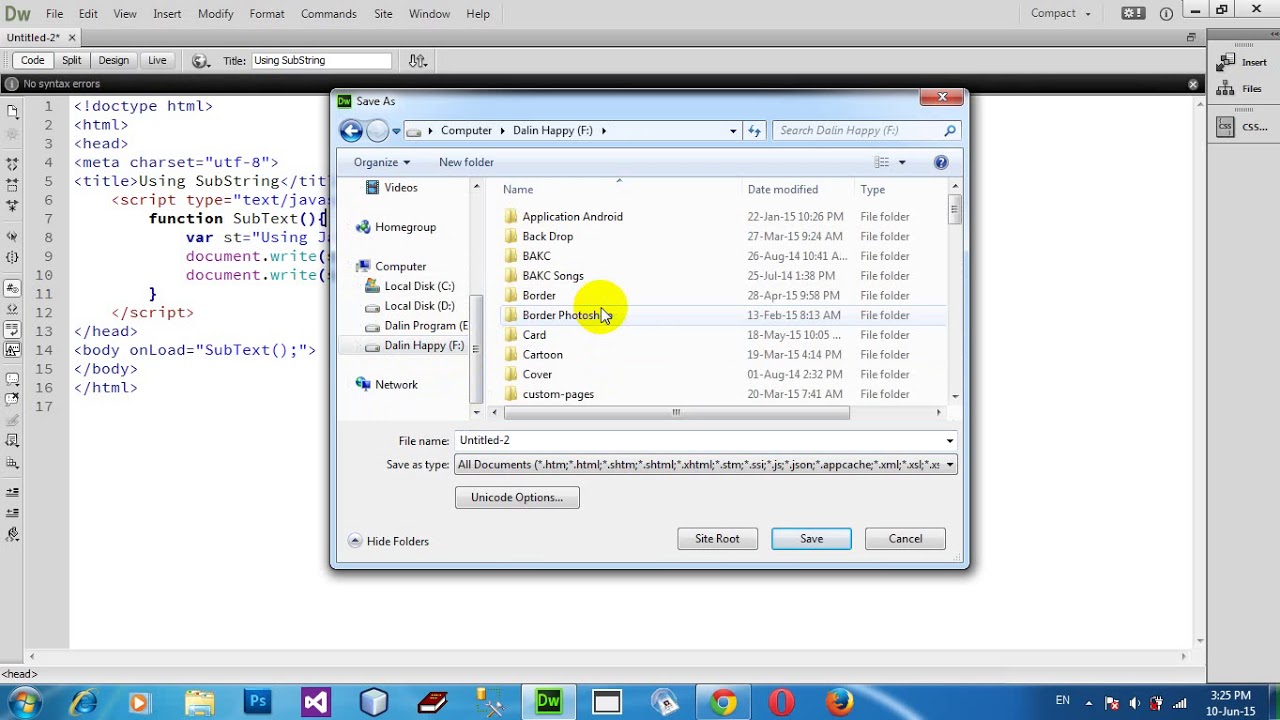The image size is (1280, 720).
Task: Open the Save as type dropdown
Action: point(949,465)
